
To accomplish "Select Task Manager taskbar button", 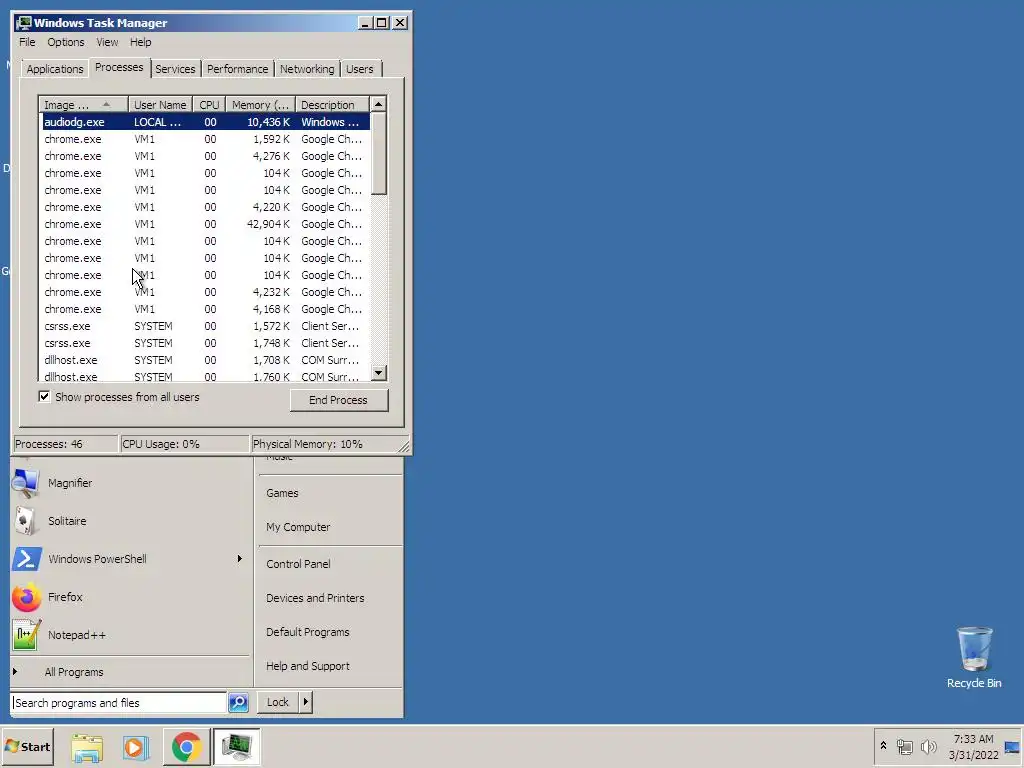I will 236,747.
